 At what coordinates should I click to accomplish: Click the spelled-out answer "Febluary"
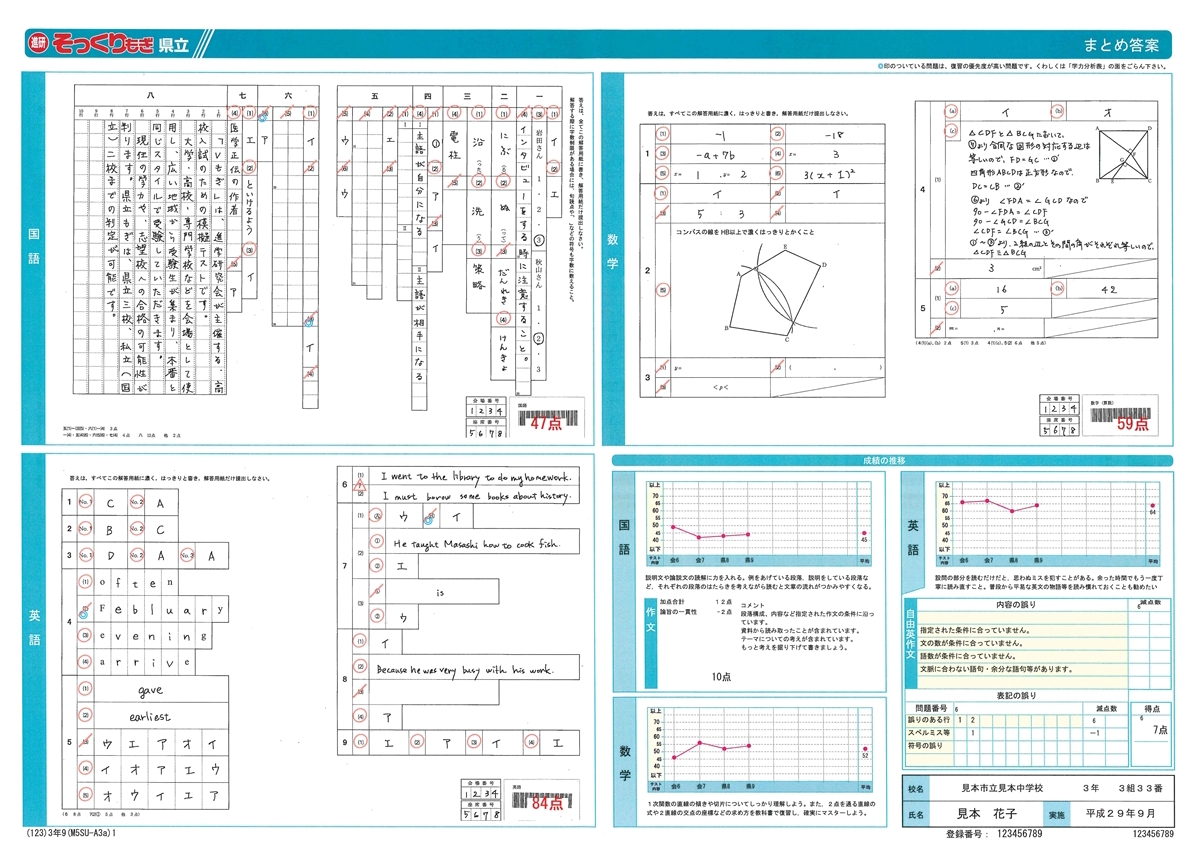pos(159,609)
